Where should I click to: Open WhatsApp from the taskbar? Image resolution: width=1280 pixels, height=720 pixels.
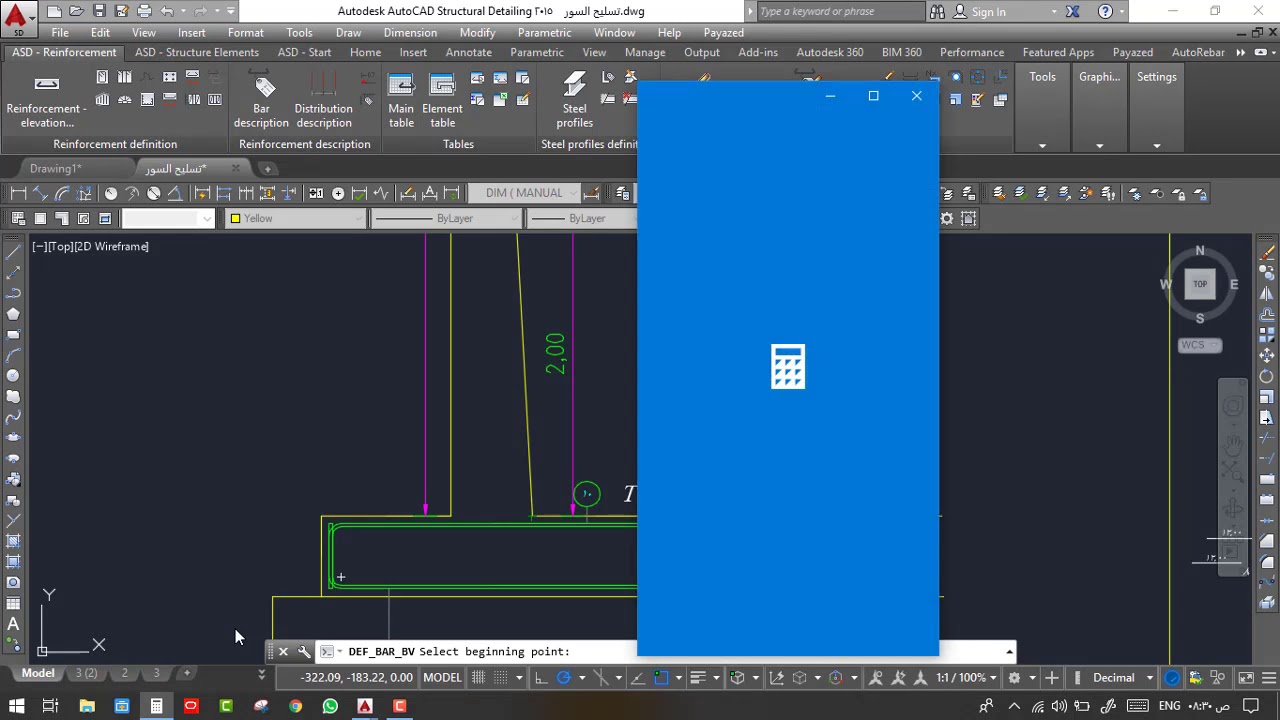pyautogui.click(x=330, y=706)
